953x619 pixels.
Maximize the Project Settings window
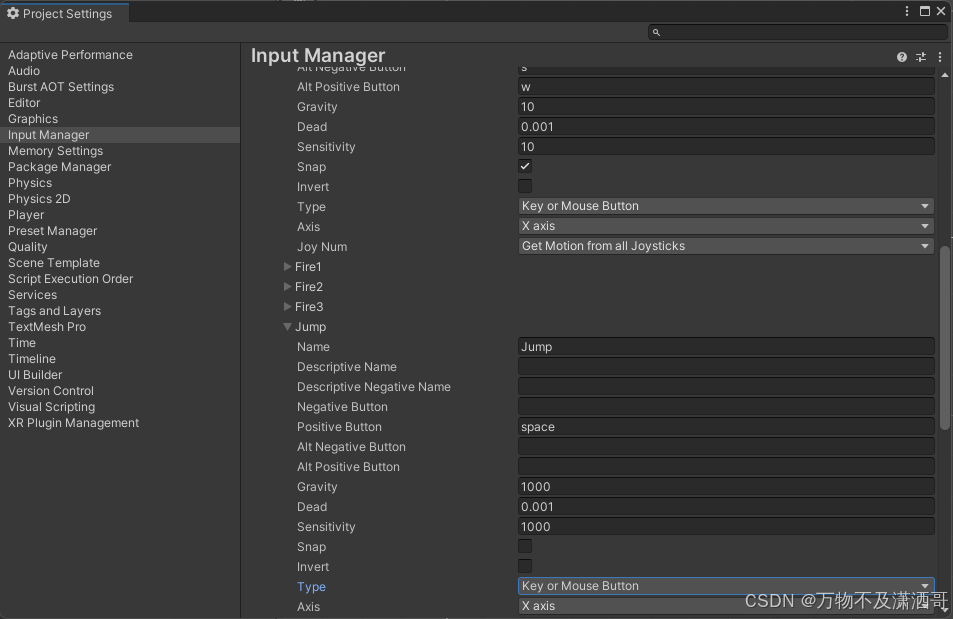924,11
